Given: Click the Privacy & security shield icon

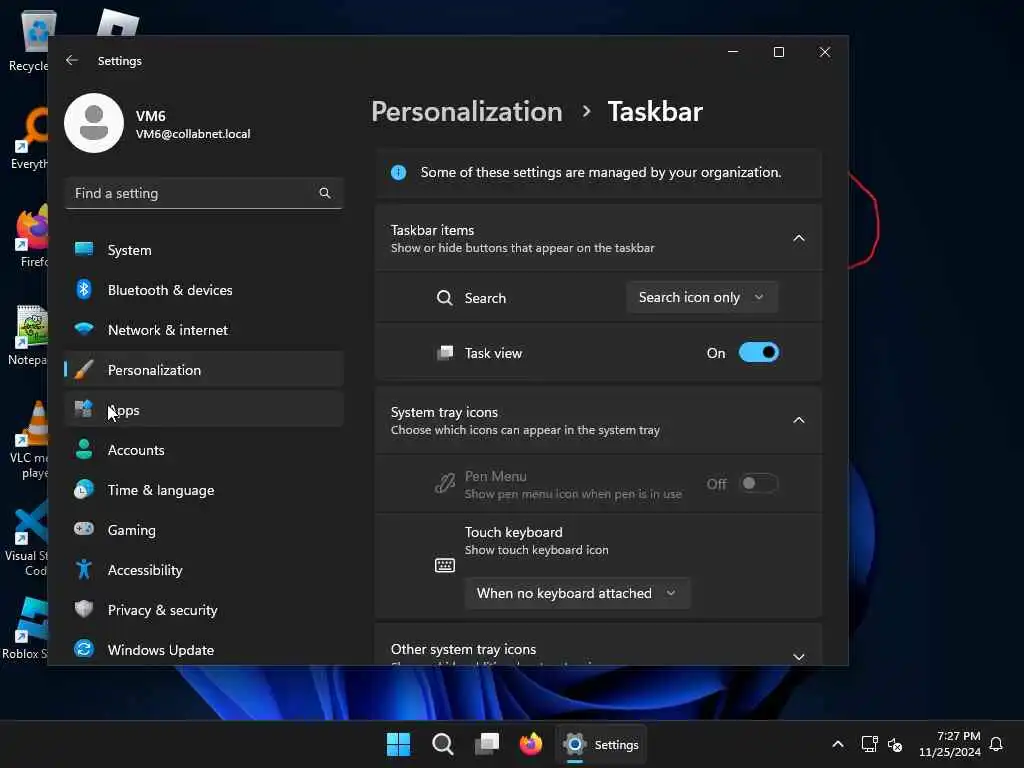Looking at the screenshot, I should (x=84, y=609).
